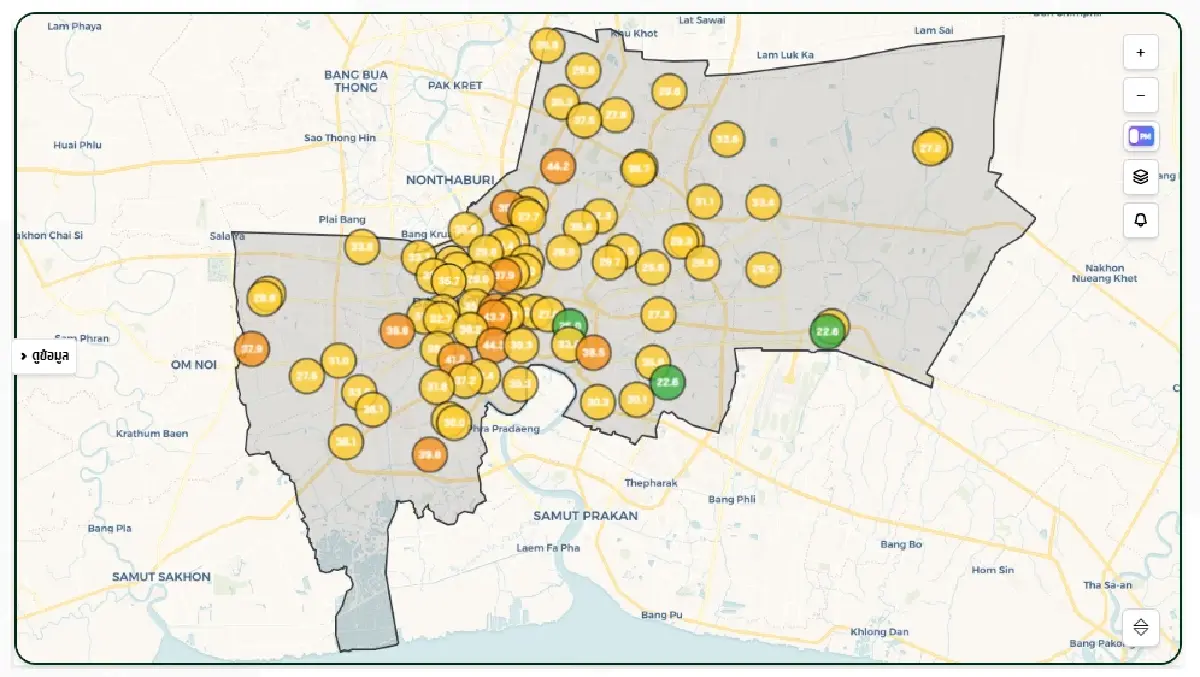Select the yellow 27.3 station marker
Image resolution: width=1200 pixels, height=677 pixels.
pyautogui.click(x=657, y=314)
